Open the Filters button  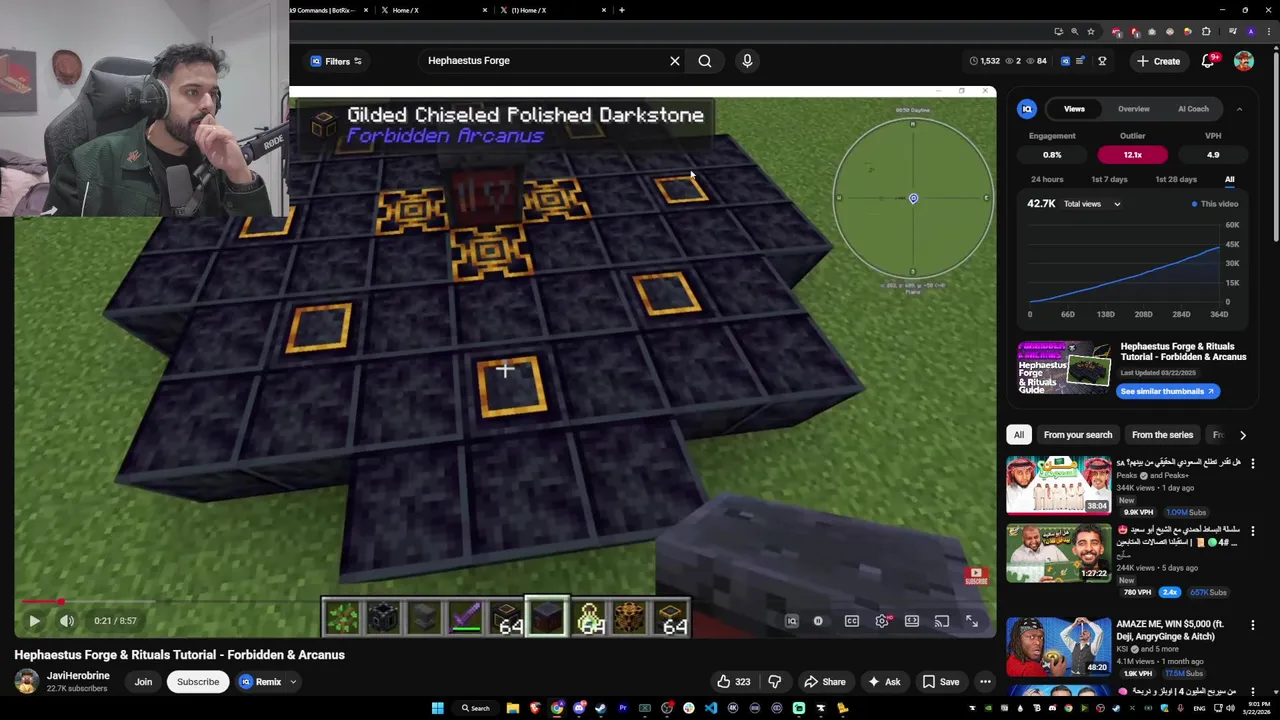[337, 61]
